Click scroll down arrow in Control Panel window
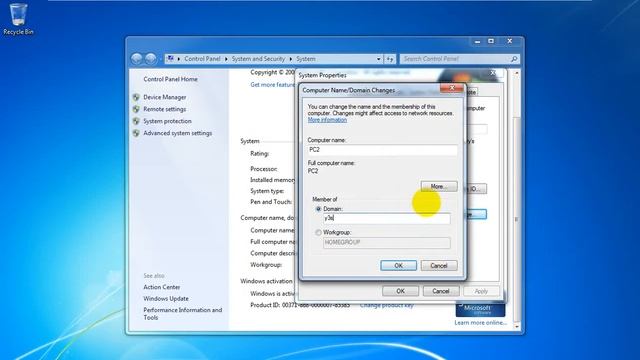Viewport: 640px width, 360px height. coord(517,326)
